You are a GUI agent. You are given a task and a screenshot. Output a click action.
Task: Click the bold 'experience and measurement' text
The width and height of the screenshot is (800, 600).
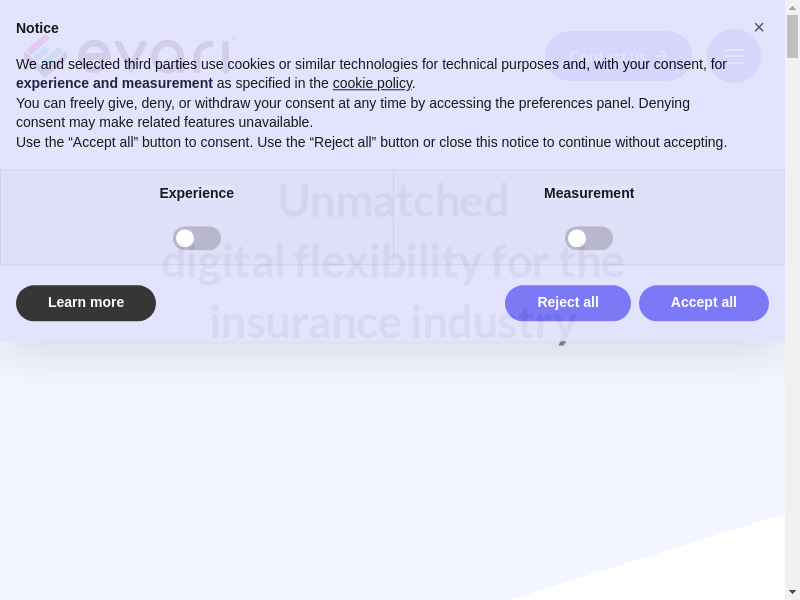pos(114,83)
